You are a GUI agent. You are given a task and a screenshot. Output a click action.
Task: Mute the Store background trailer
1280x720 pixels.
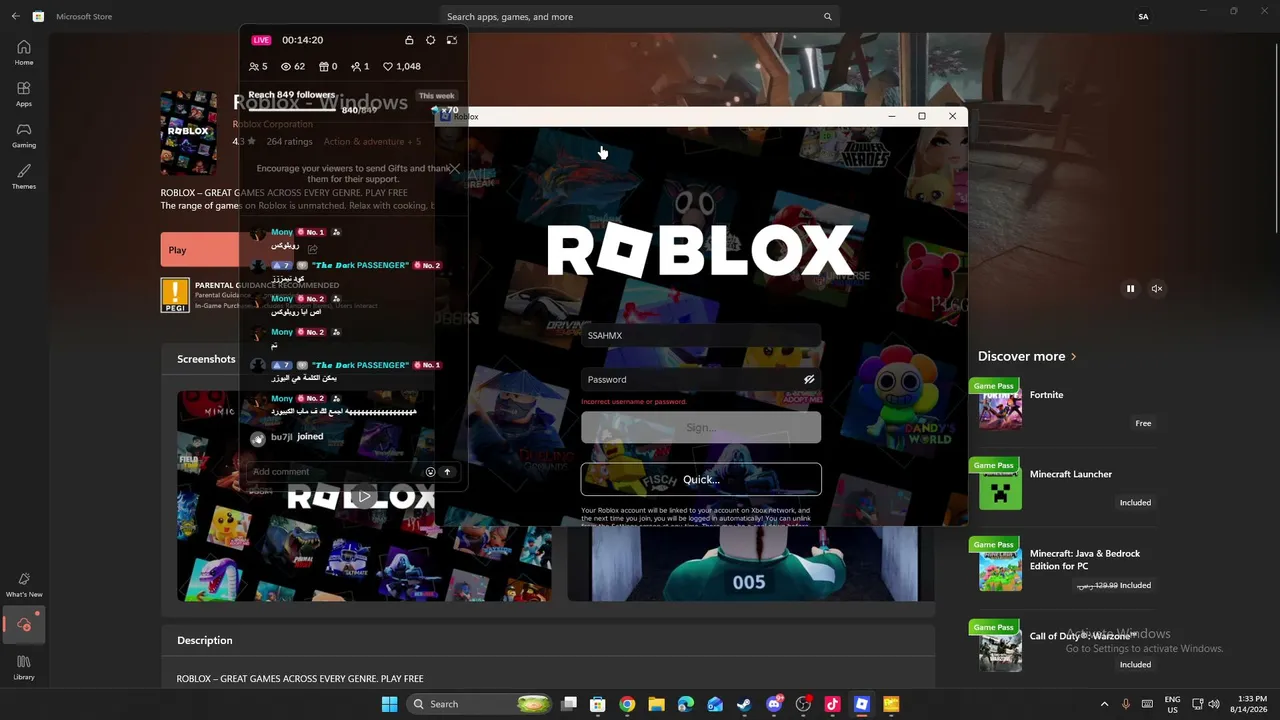pyautogui.click(x=1156, y=289)
